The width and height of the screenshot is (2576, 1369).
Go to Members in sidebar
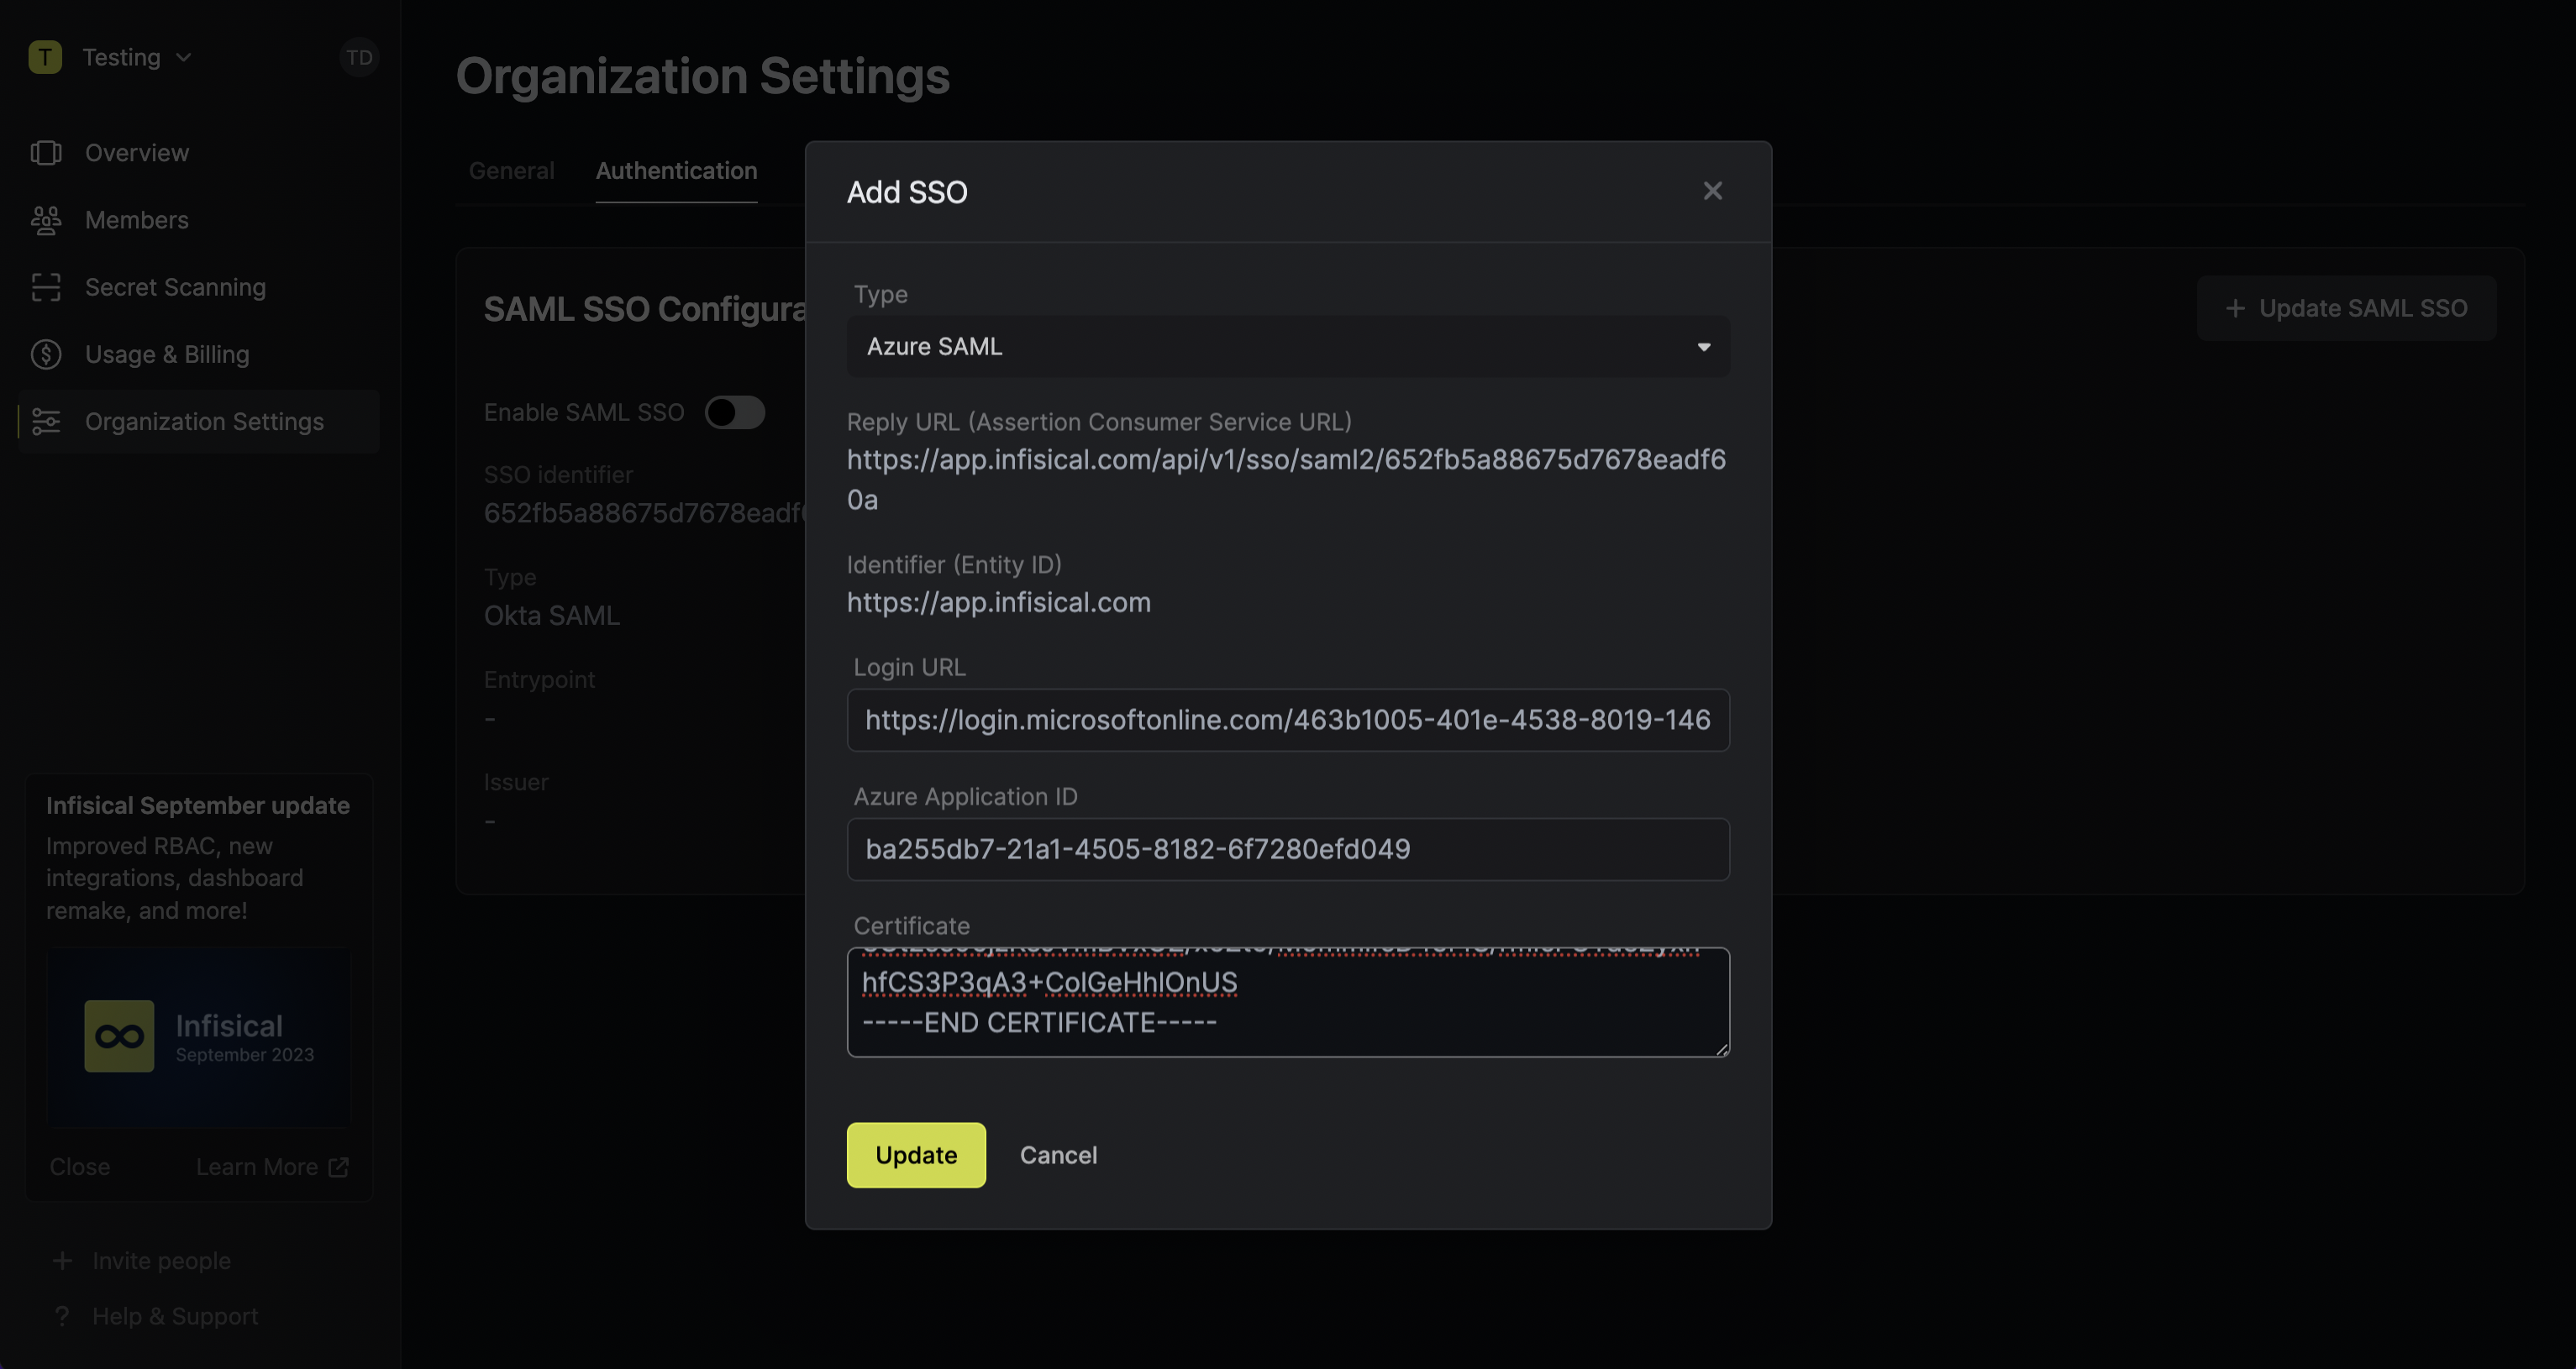[198, 219]
